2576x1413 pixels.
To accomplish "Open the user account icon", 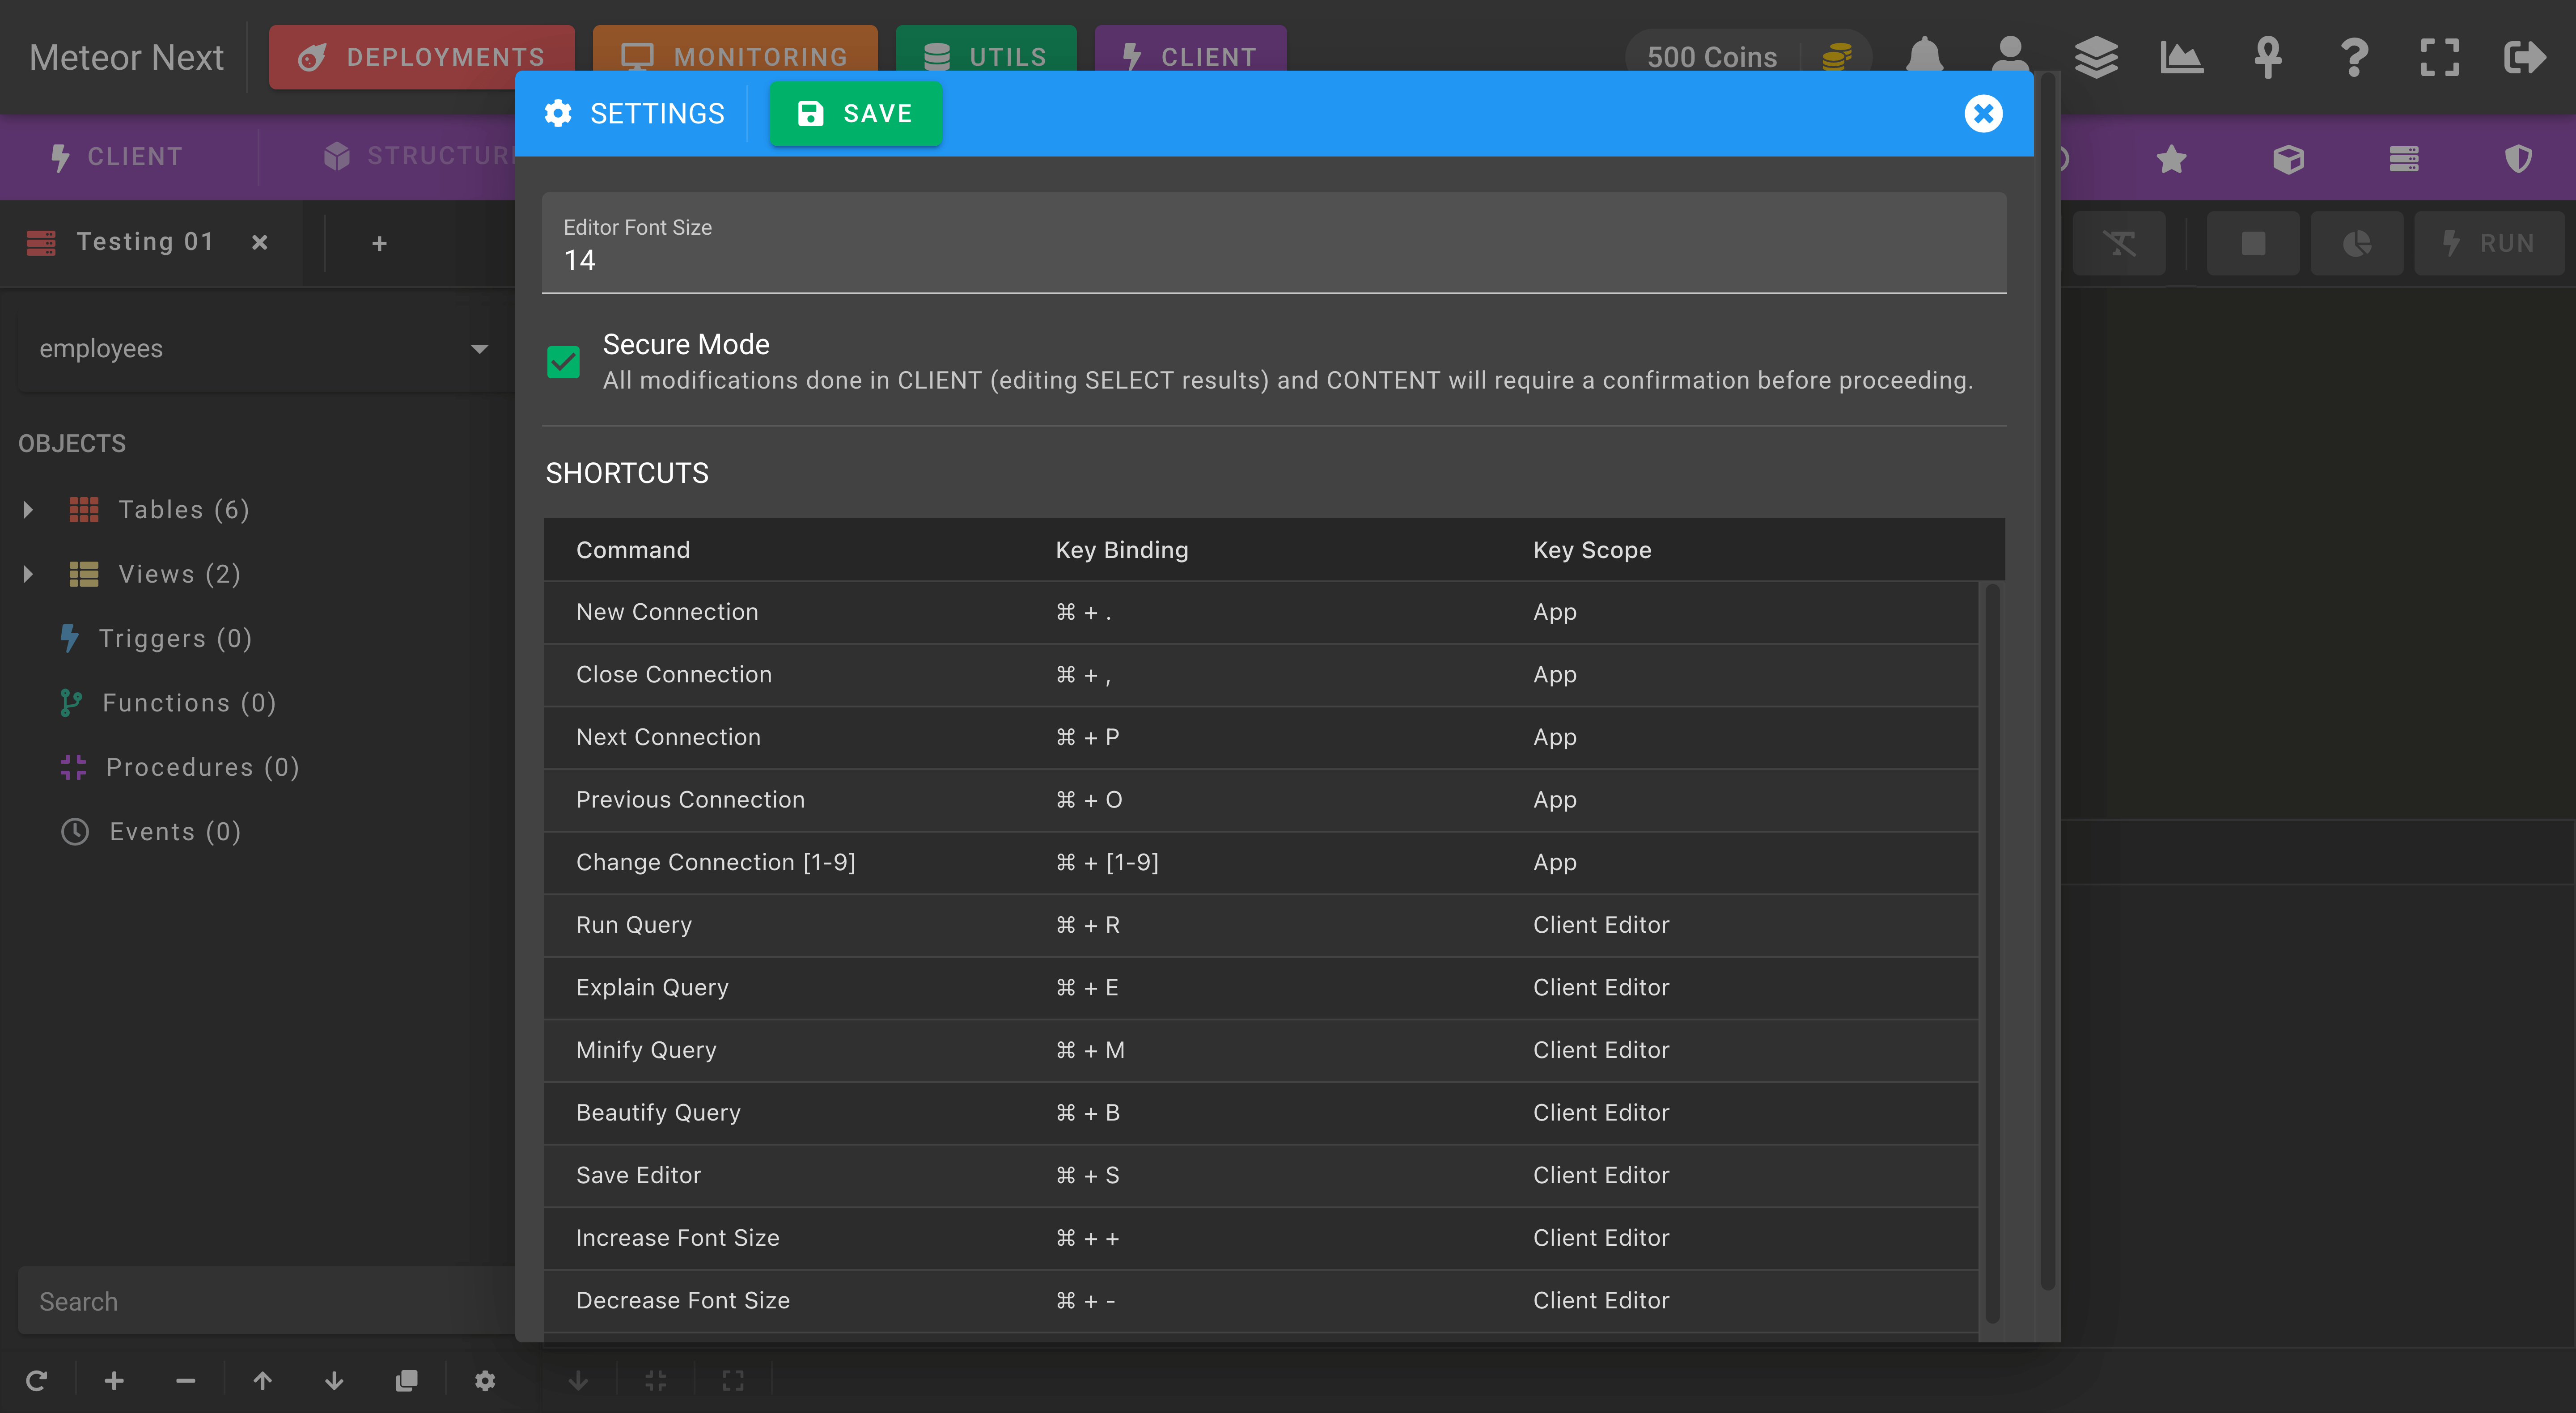I will click(2009, 56).
